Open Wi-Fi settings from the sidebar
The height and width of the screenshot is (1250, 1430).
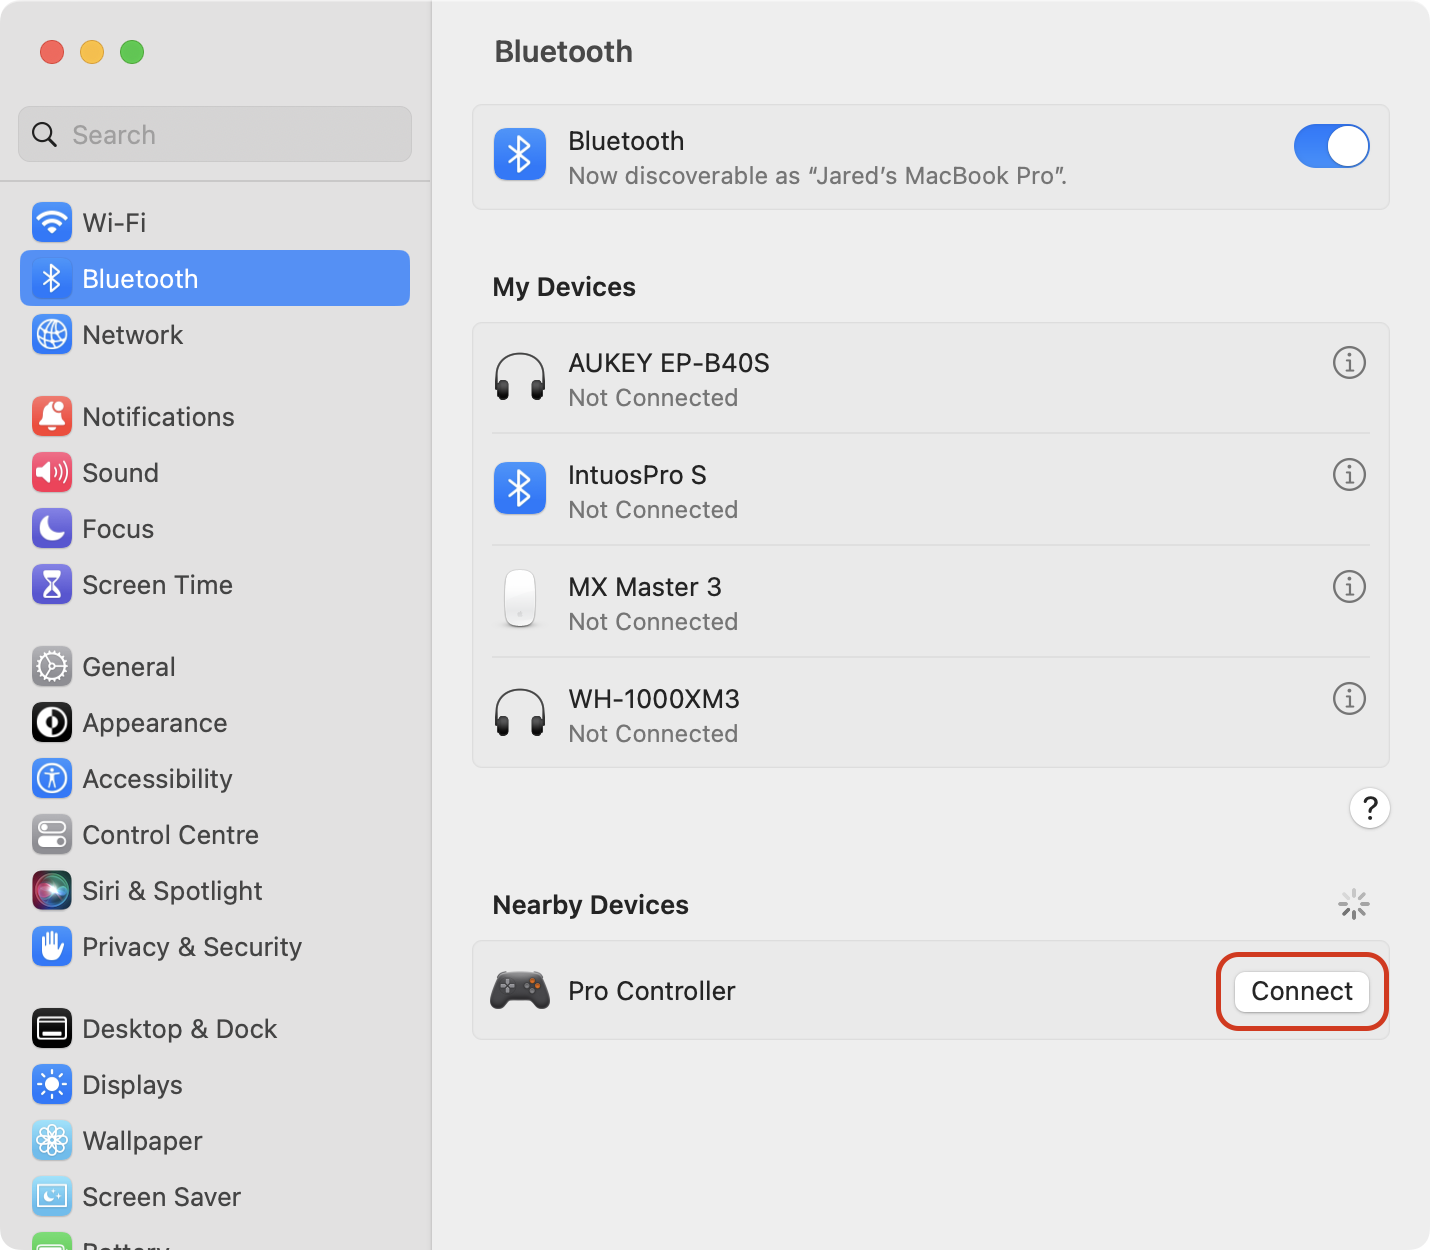click(x=115, y=222)
